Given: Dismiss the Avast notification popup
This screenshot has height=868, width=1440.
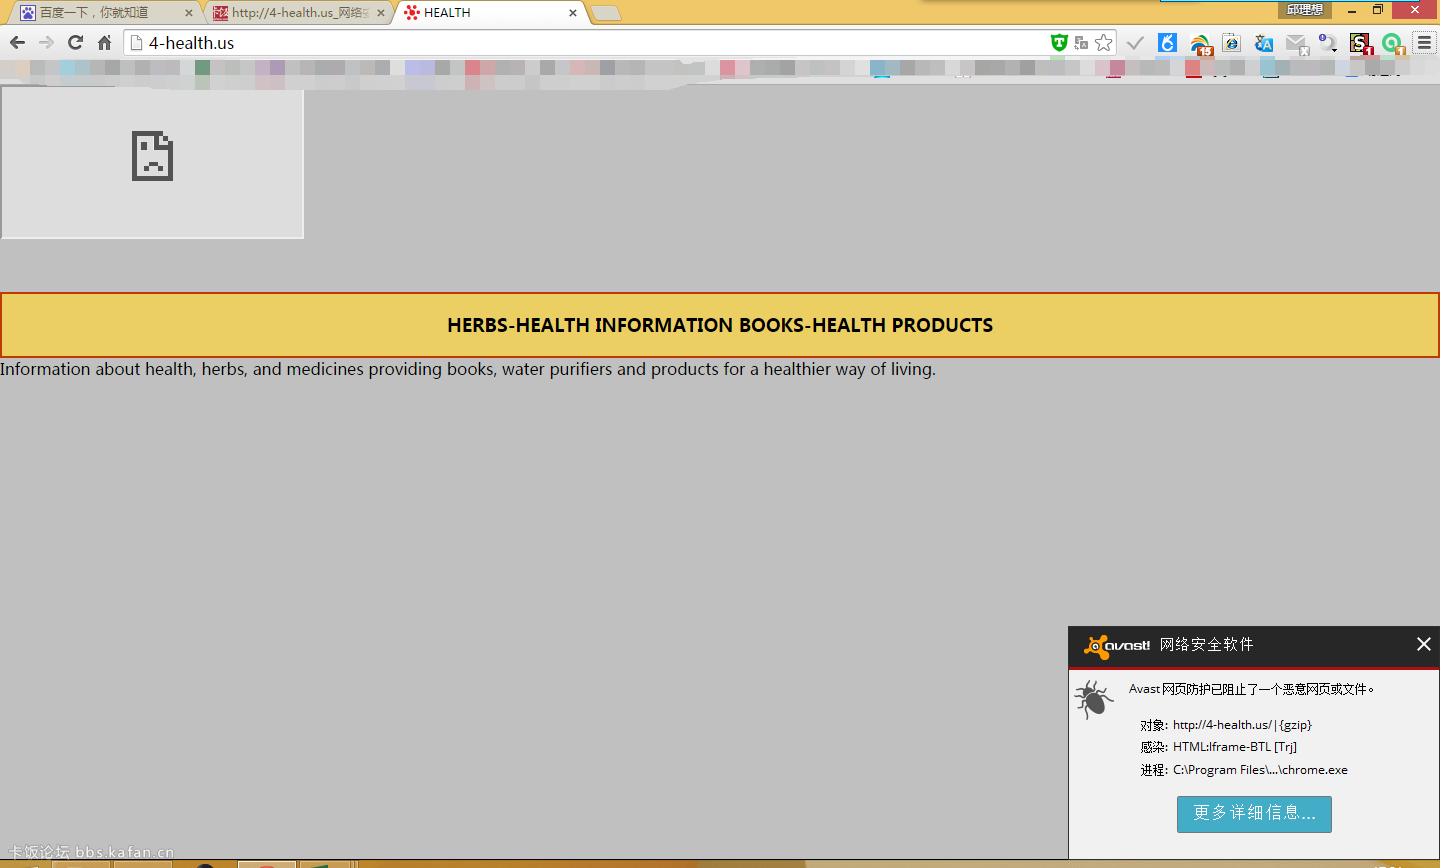Looking at the screenshot, I should pos(1424,645).
